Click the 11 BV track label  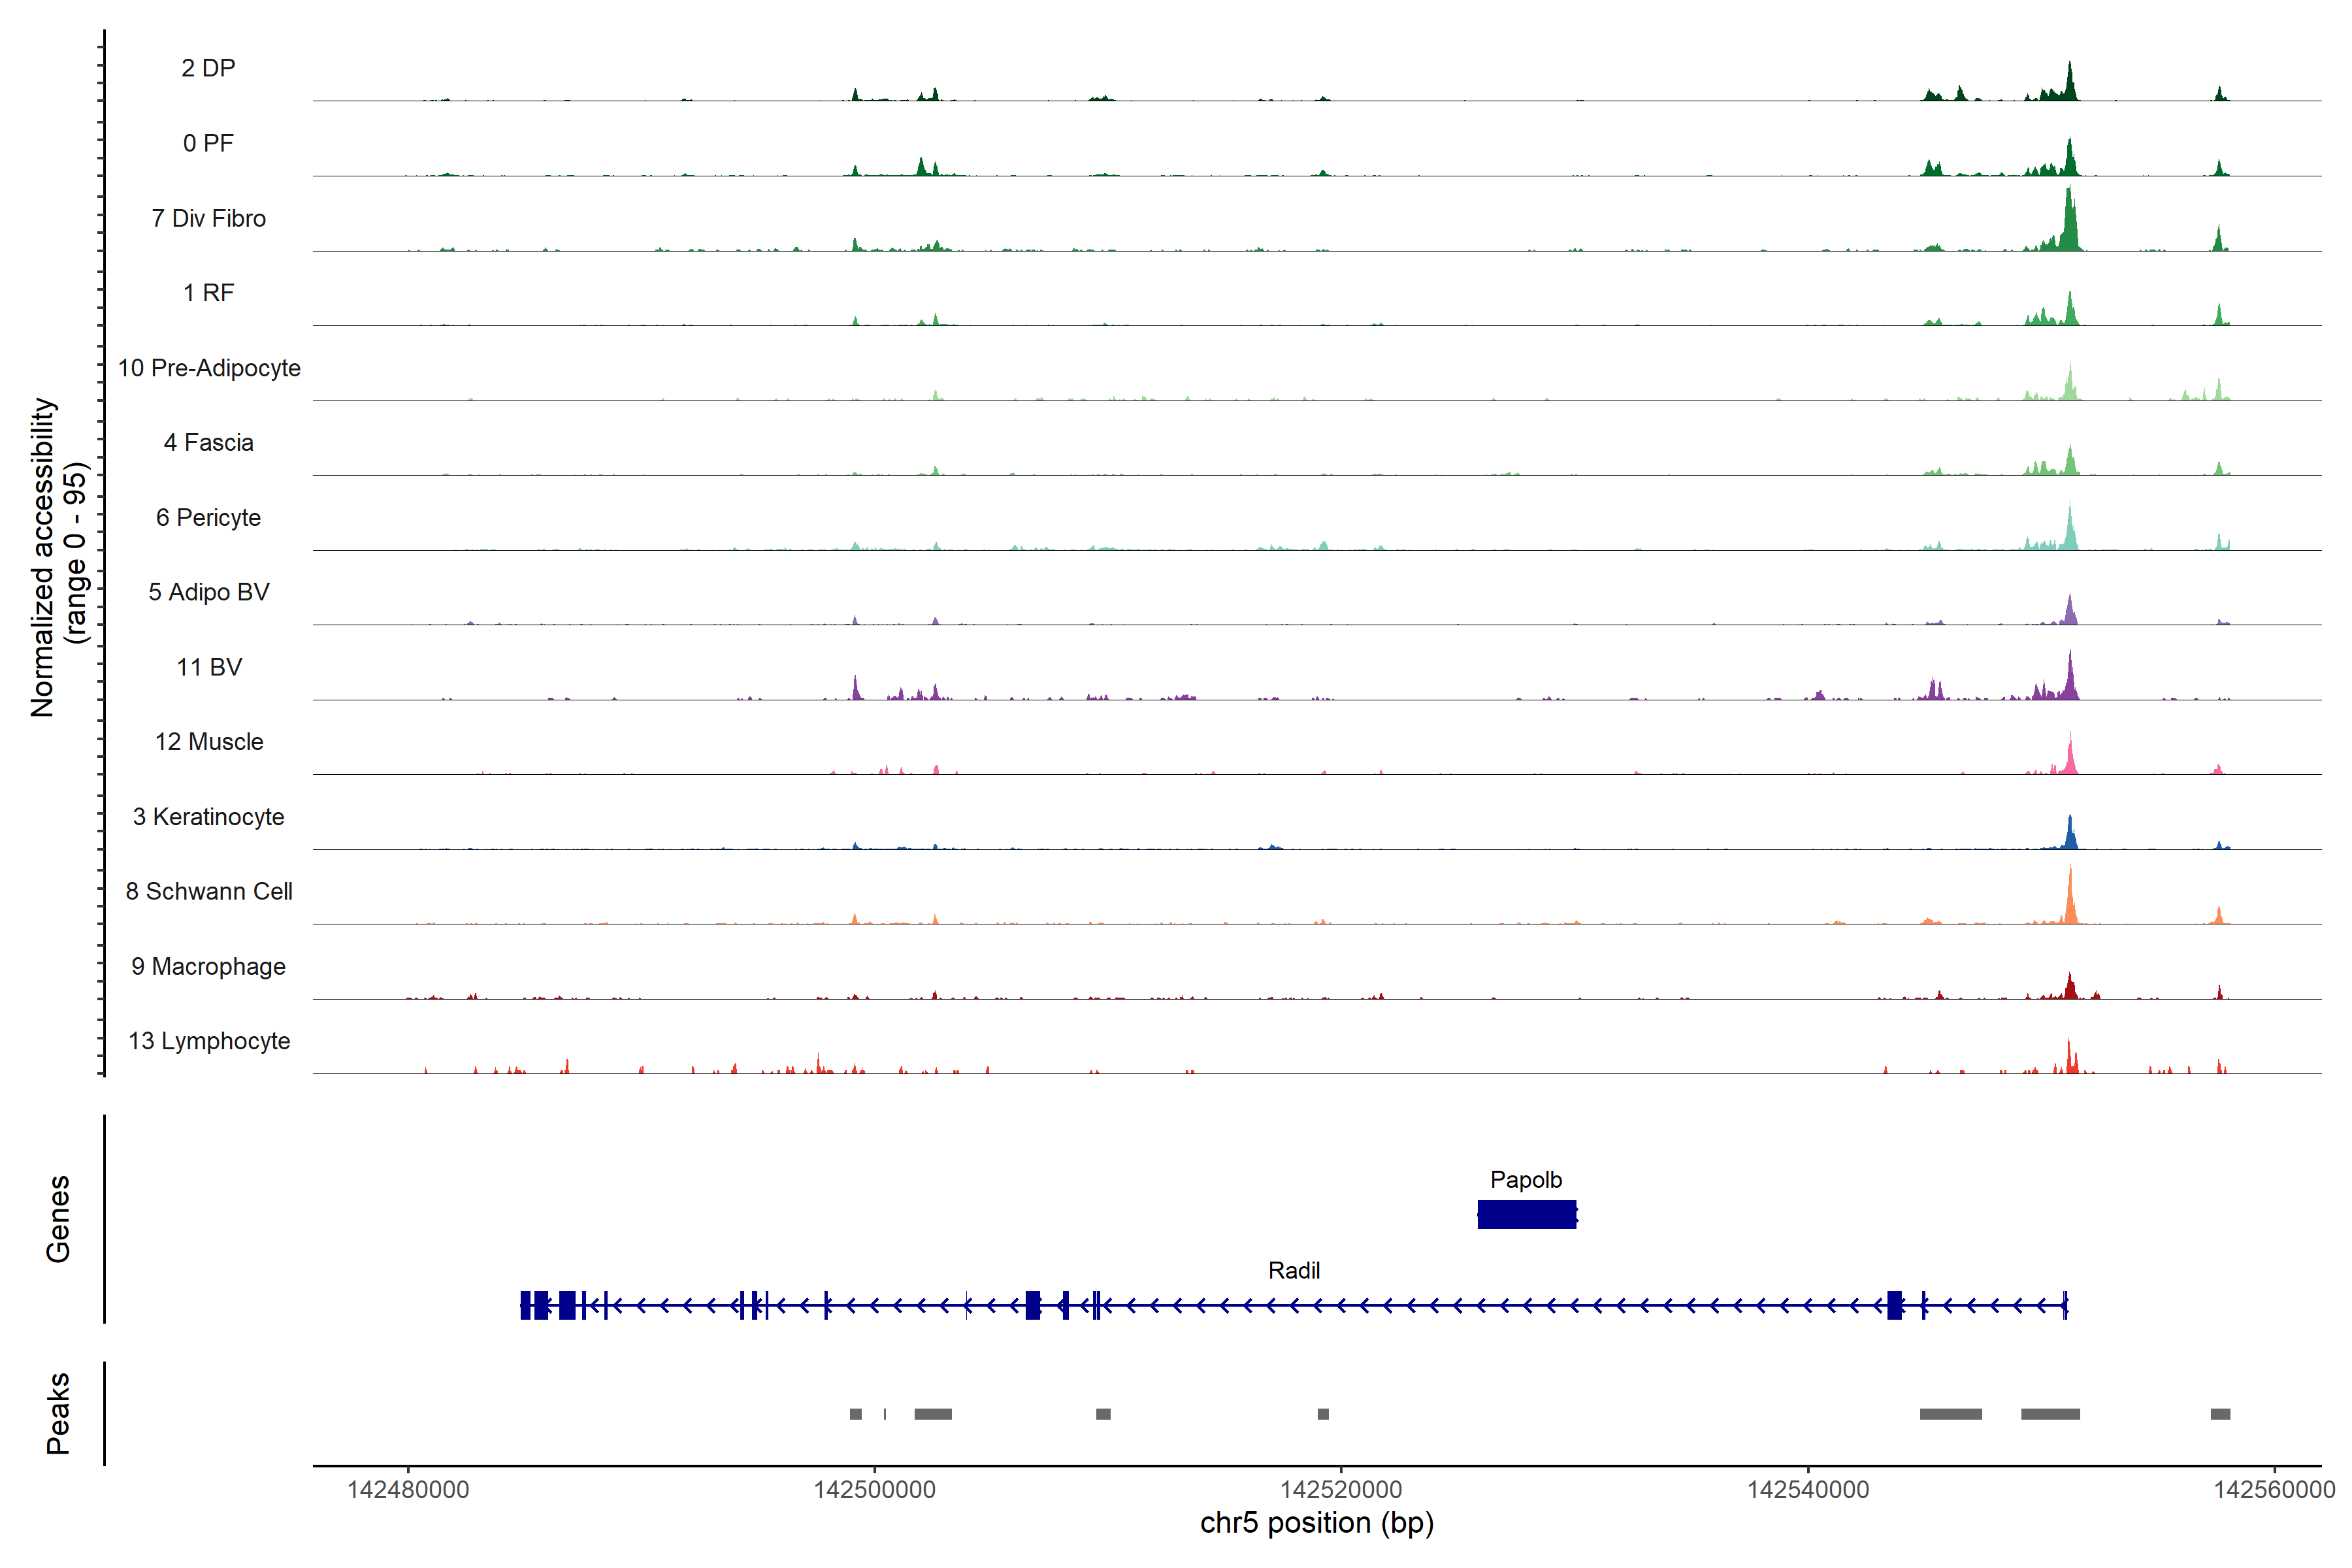[x=209, y=667]
